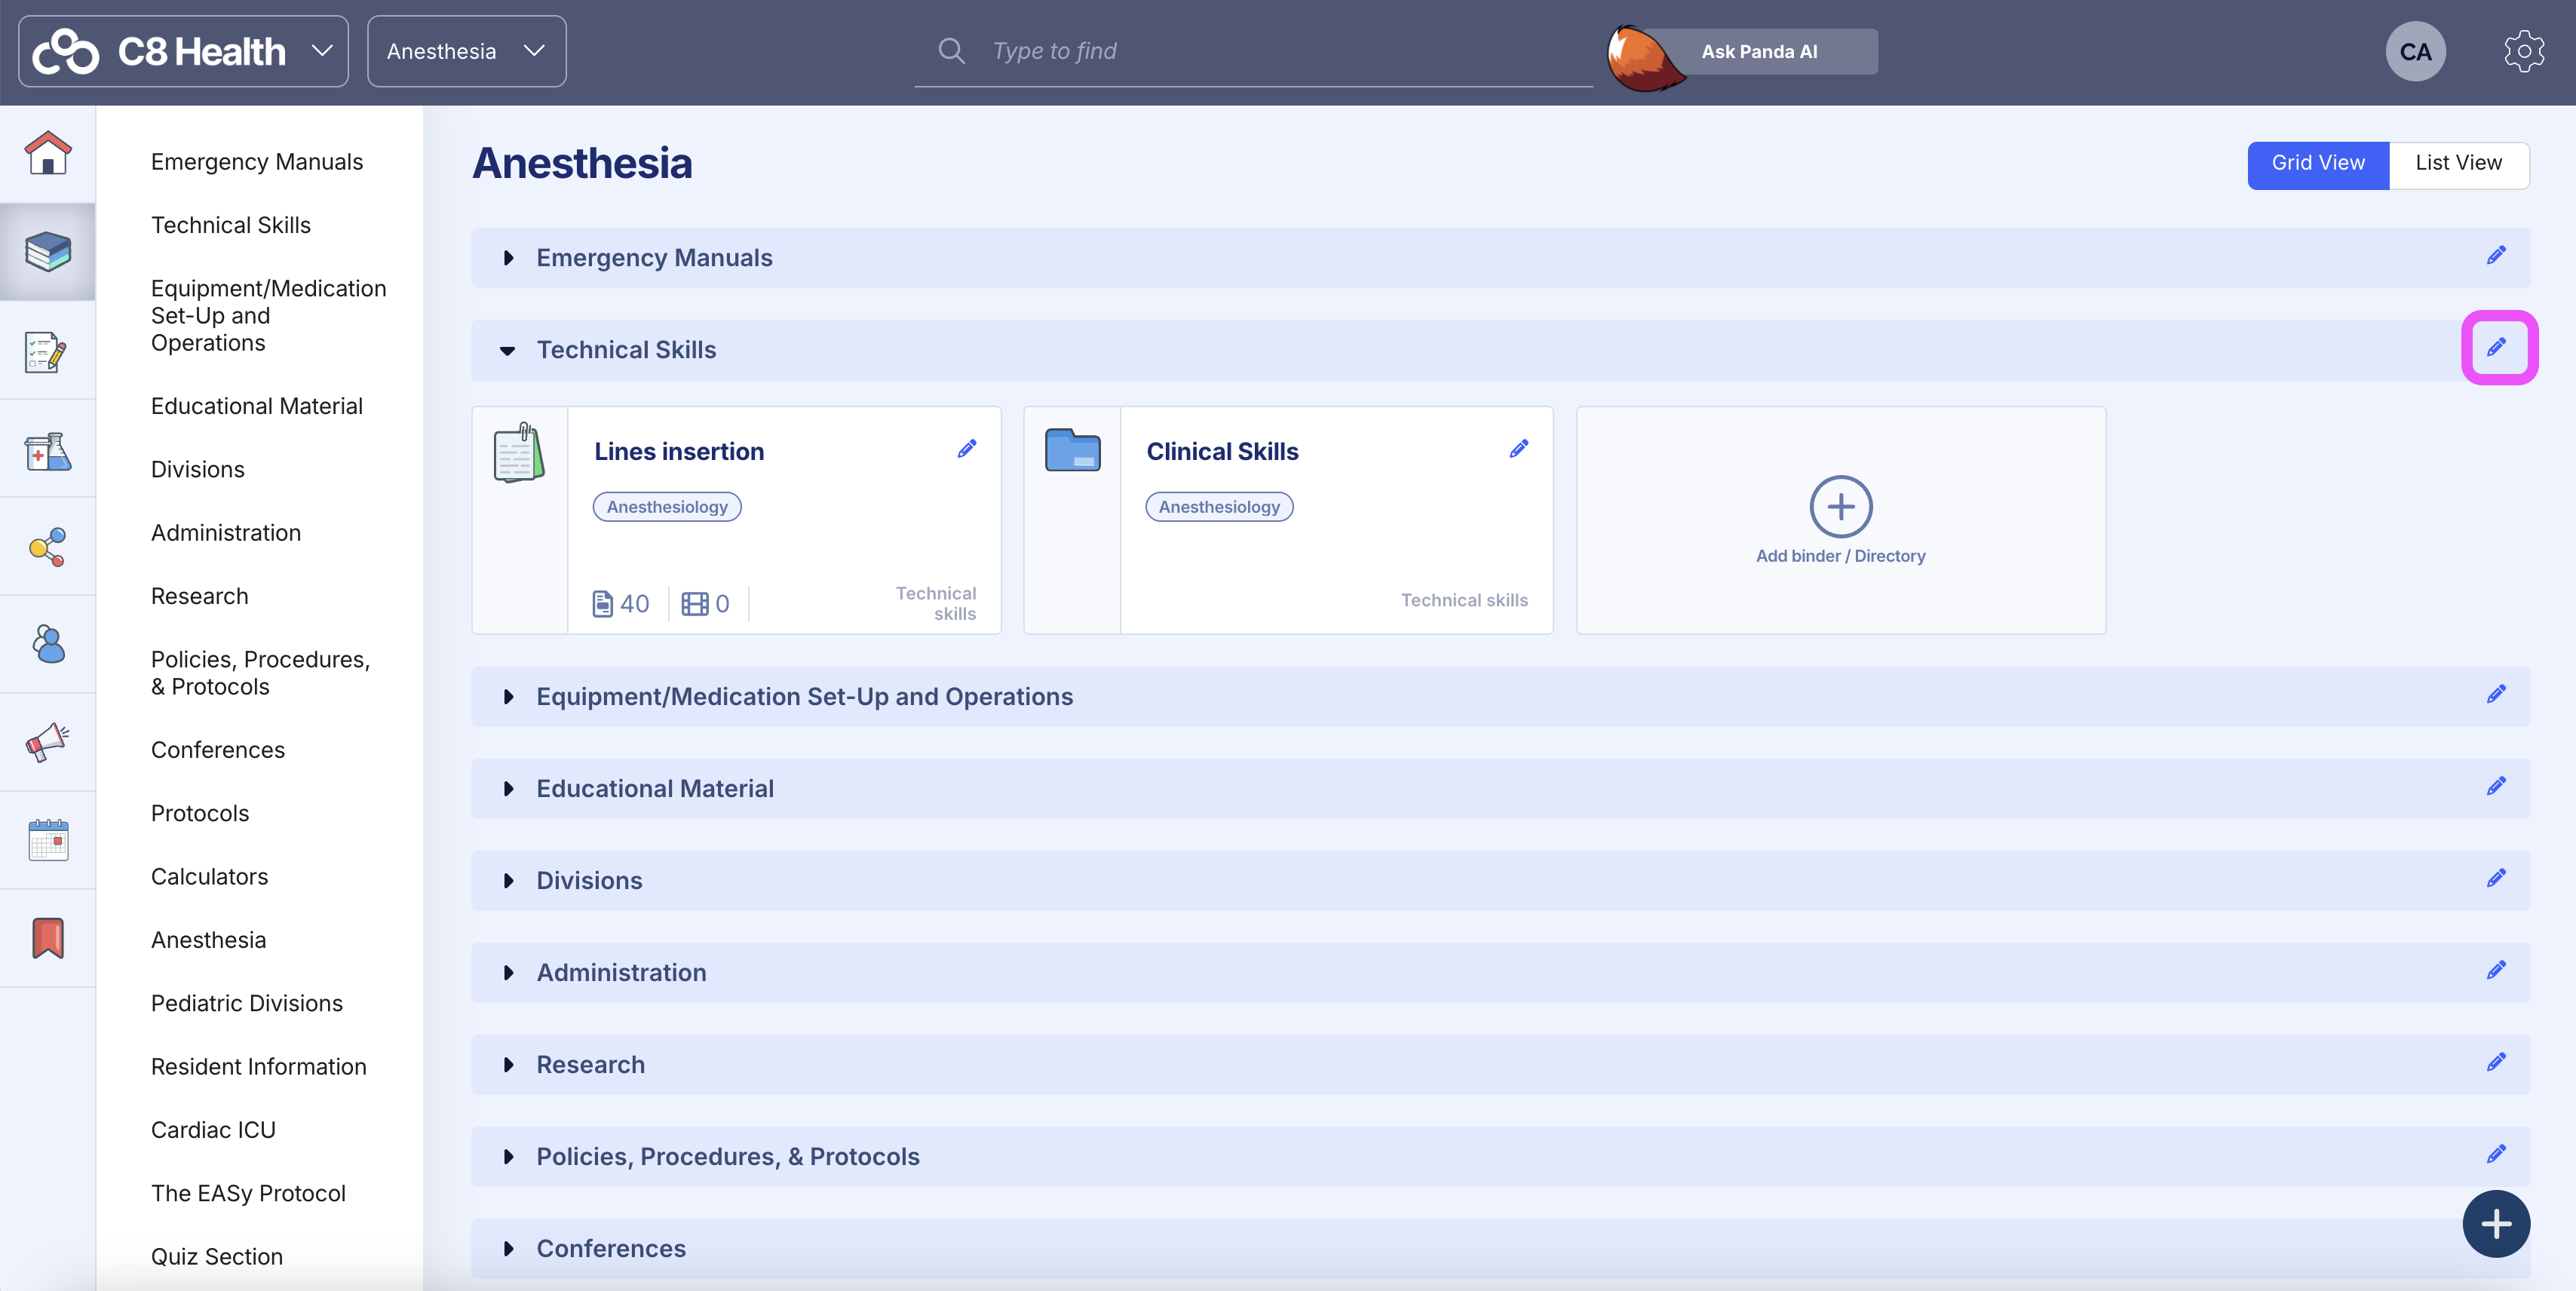The height and width of the screenshot is (1291, 2576).
Task: Click the round plus floating button
Action: 2496,1224
